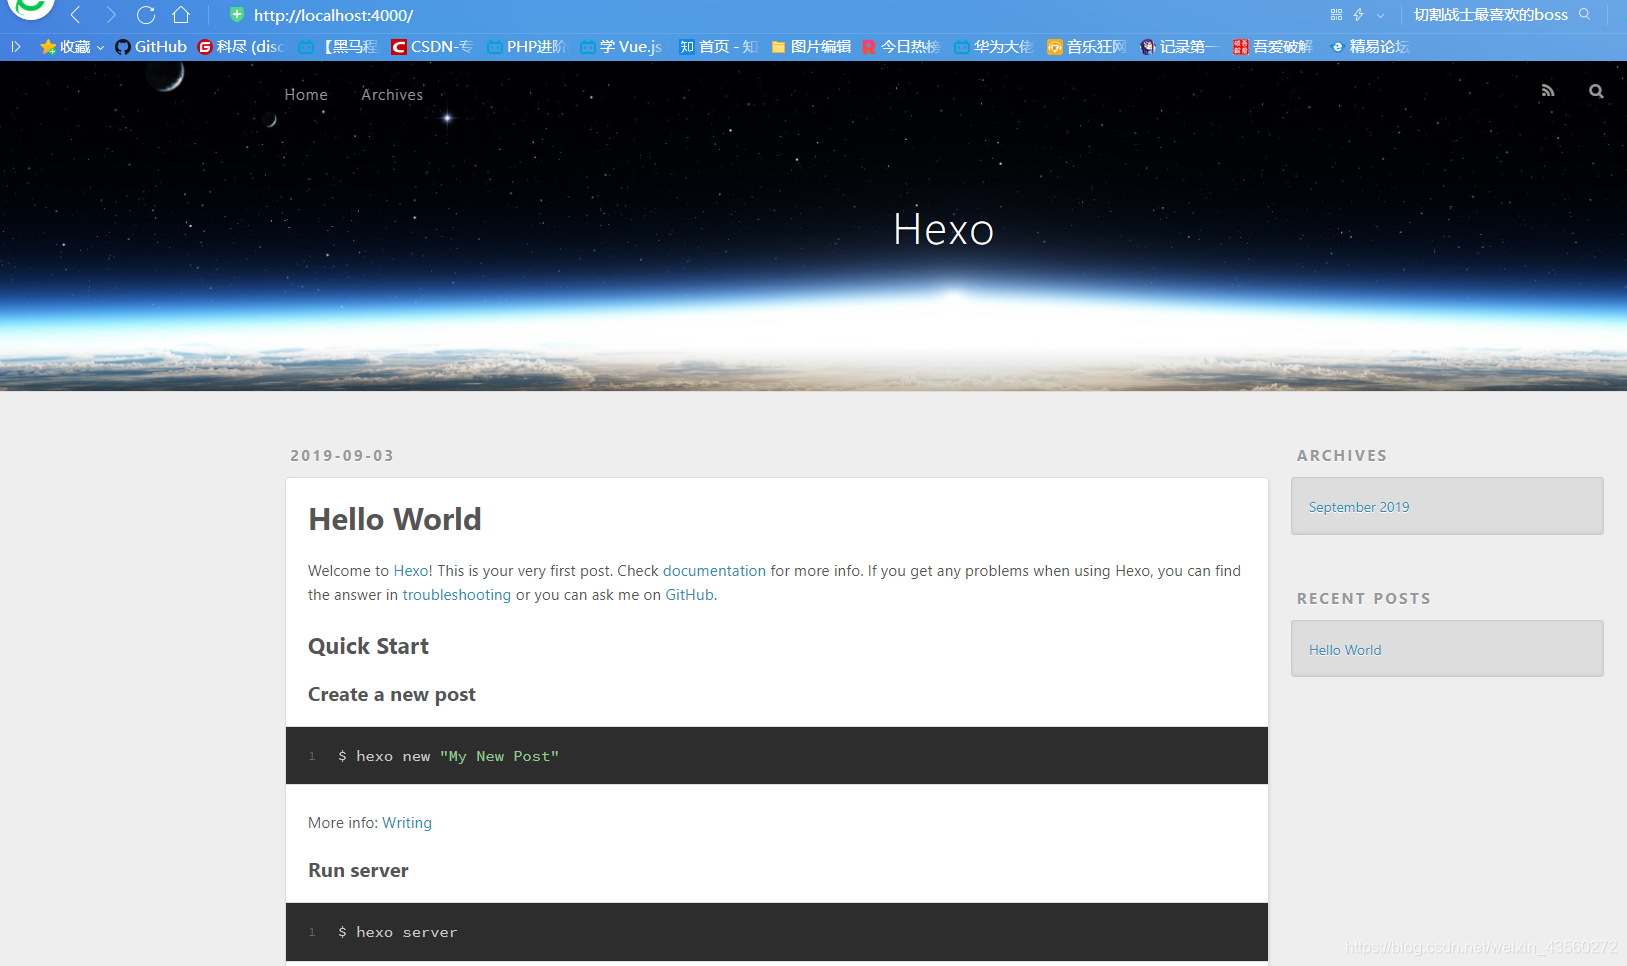Open the 吾爱破解 bookmark
The image size is (1627, 966).
coord(1272,46)
